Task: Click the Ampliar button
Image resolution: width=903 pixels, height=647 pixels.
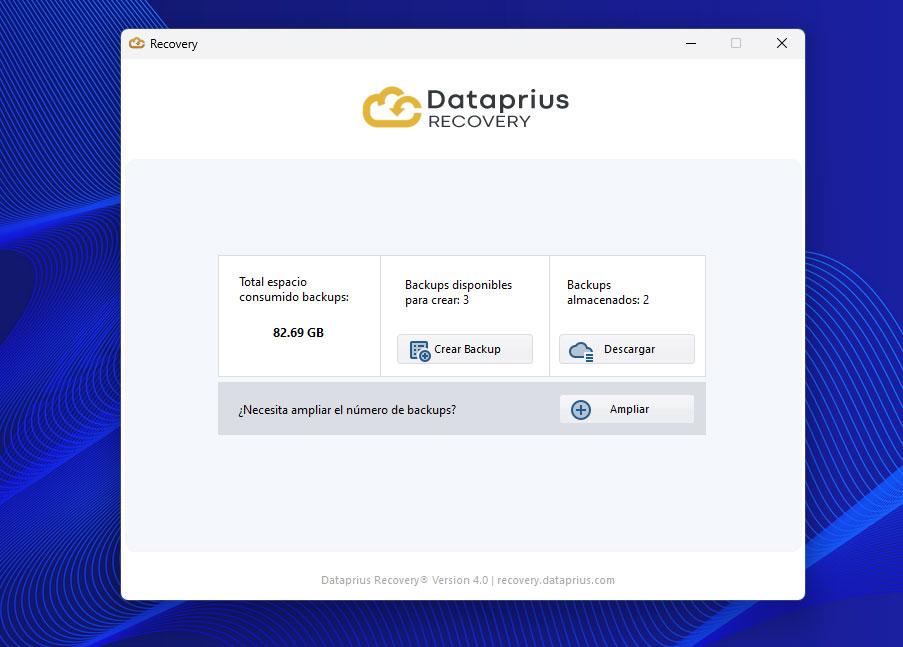Action: [x=627, y=409]
